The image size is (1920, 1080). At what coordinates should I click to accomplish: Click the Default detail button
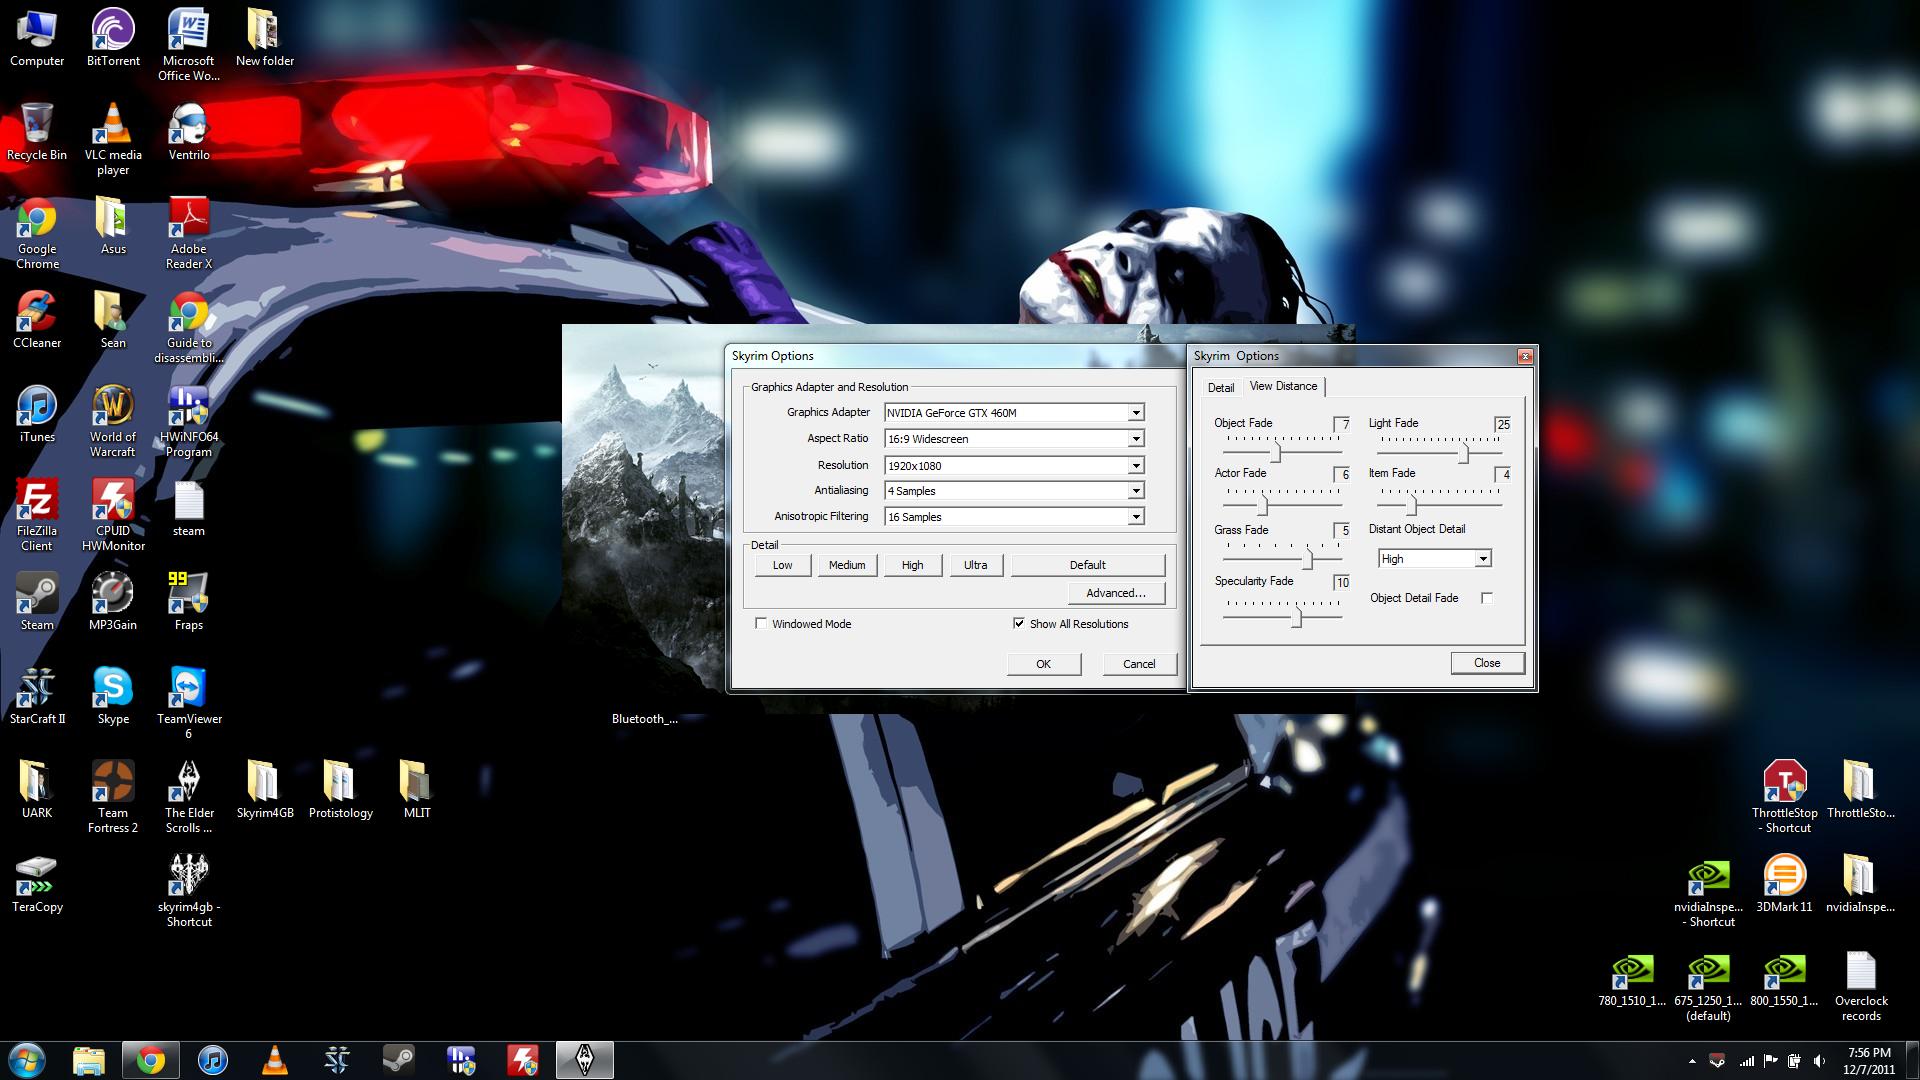1088,565
